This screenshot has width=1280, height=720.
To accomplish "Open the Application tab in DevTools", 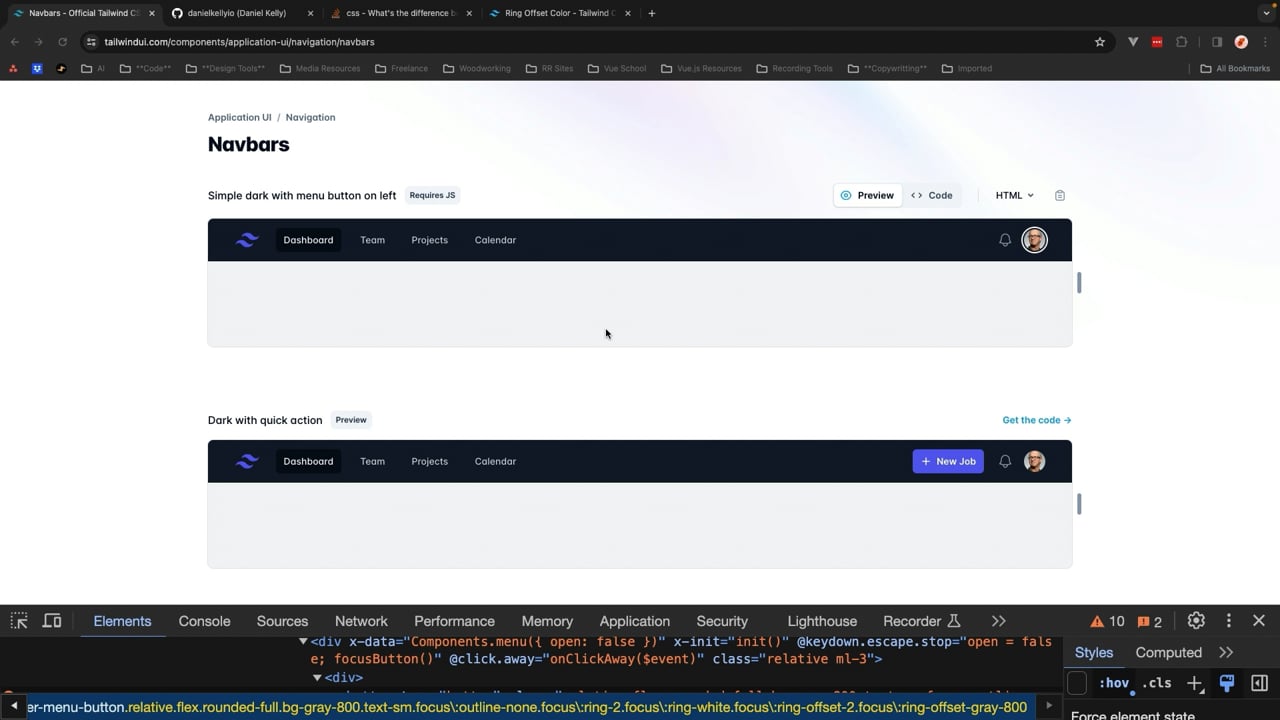I will point(634,621).
